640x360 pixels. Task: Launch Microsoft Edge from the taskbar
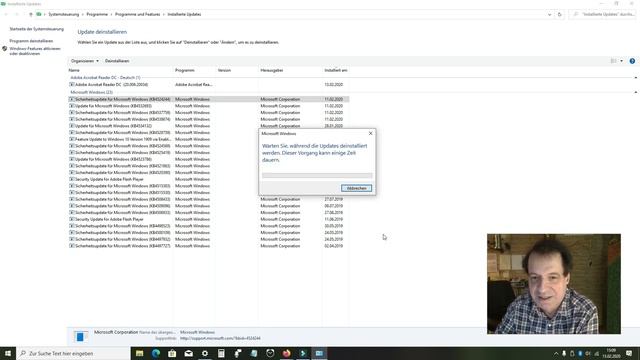(x=156, y=353)
